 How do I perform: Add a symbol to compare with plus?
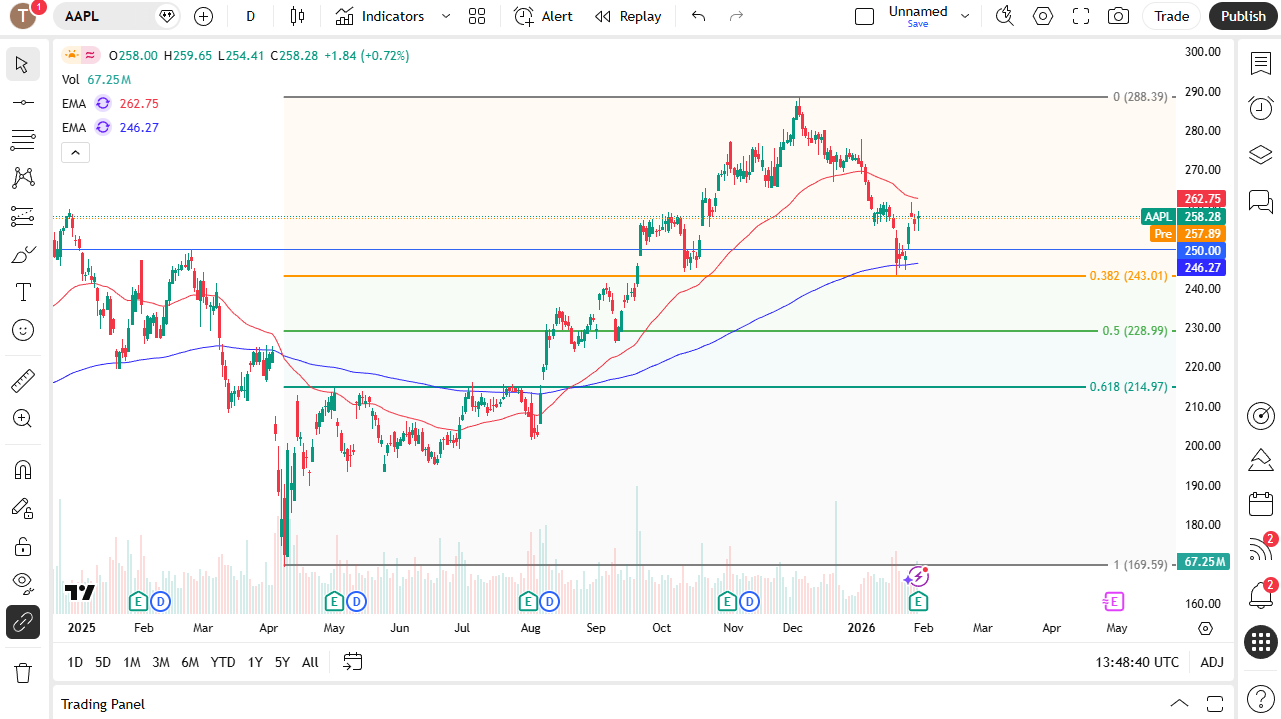[204, 16]
